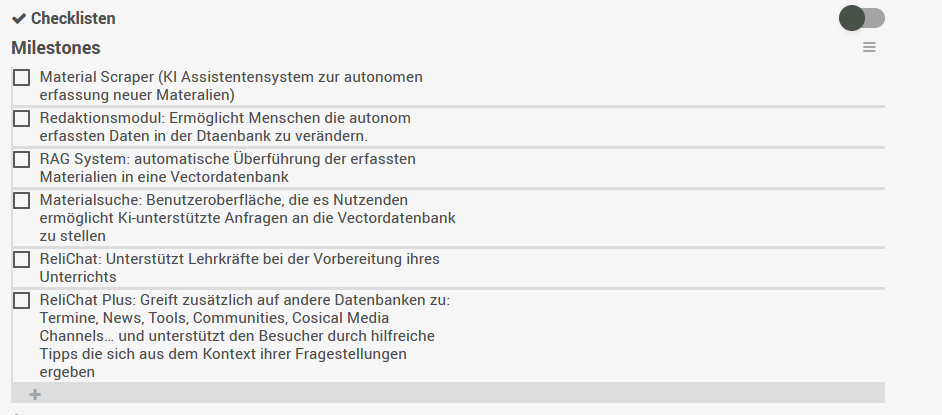Mark the RAG System milestone as done

pyautogui.click(x=22, y=160)
